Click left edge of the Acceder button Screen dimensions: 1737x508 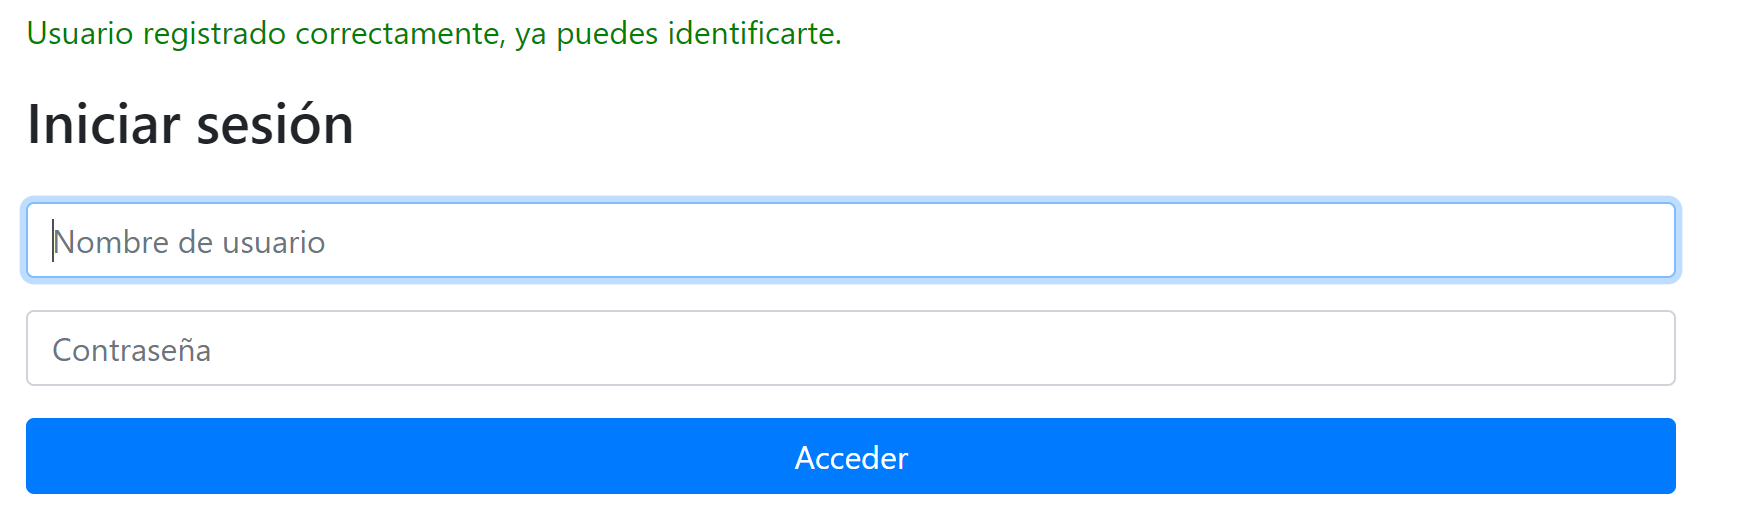click(45, 456)
